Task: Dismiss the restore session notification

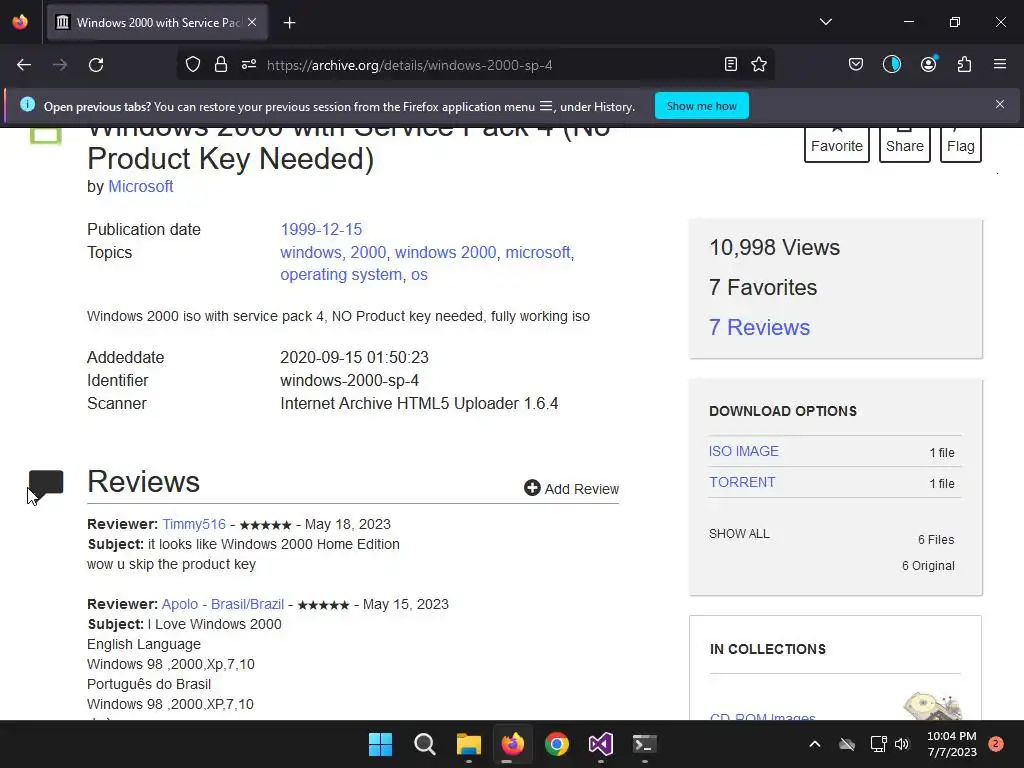Action: tap(999, 104)
